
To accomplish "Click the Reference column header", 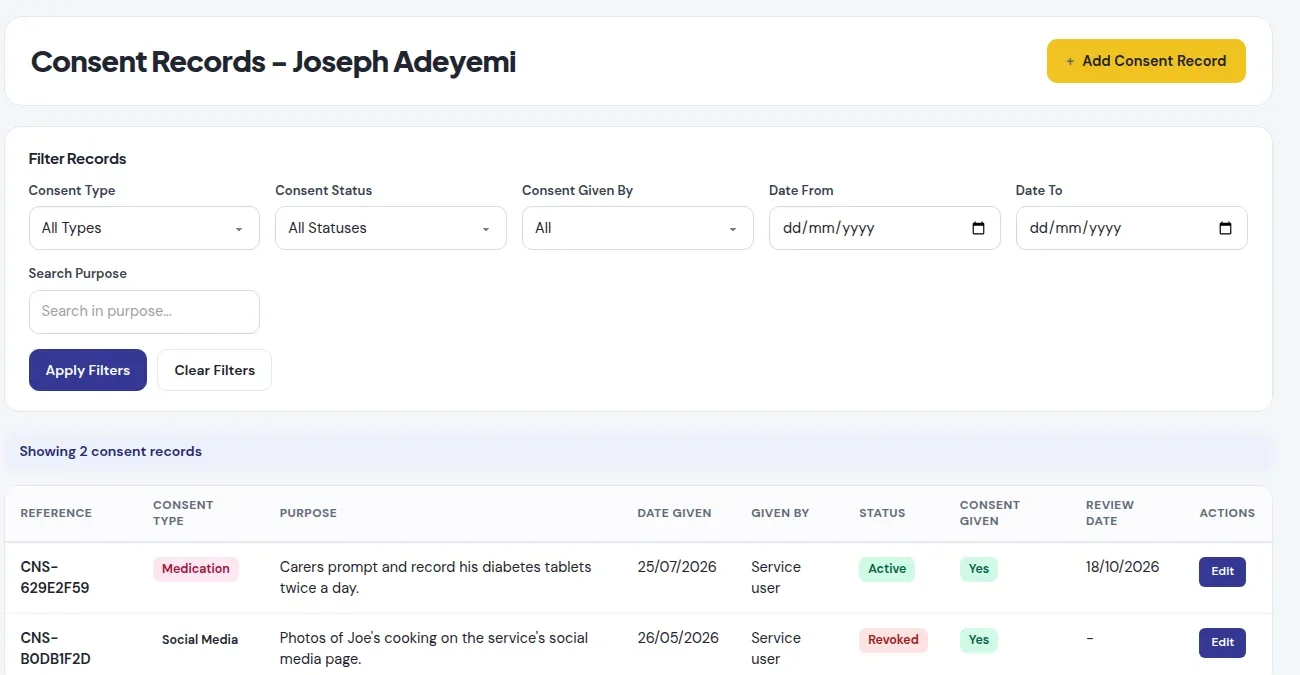I will pos(56,513).
